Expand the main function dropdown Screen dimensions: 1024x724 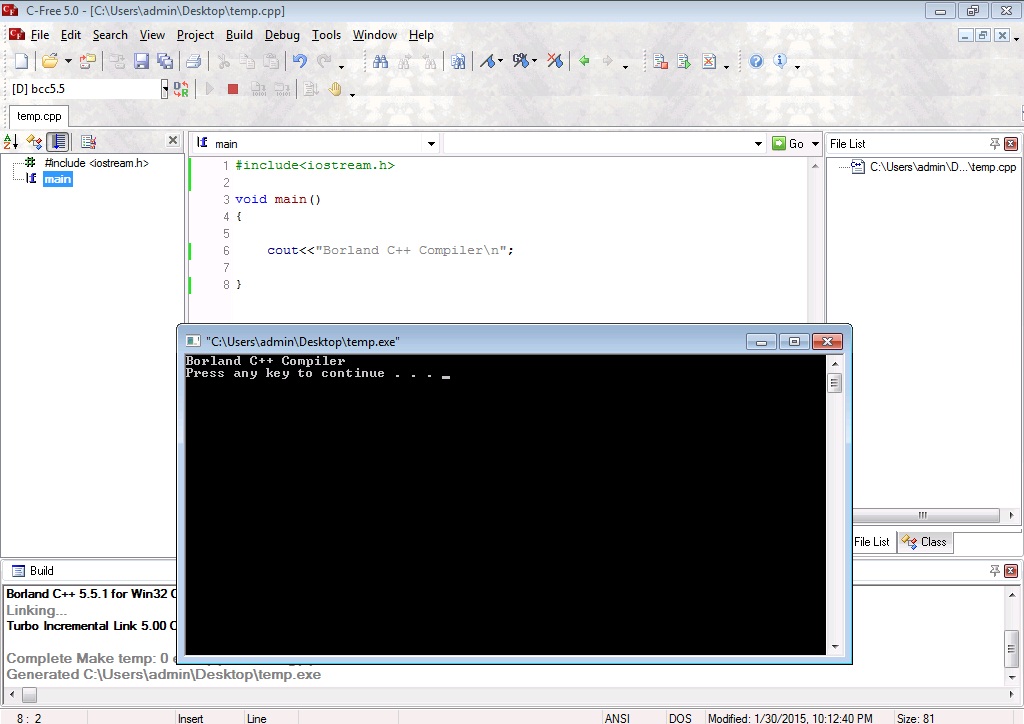[431, 144]
